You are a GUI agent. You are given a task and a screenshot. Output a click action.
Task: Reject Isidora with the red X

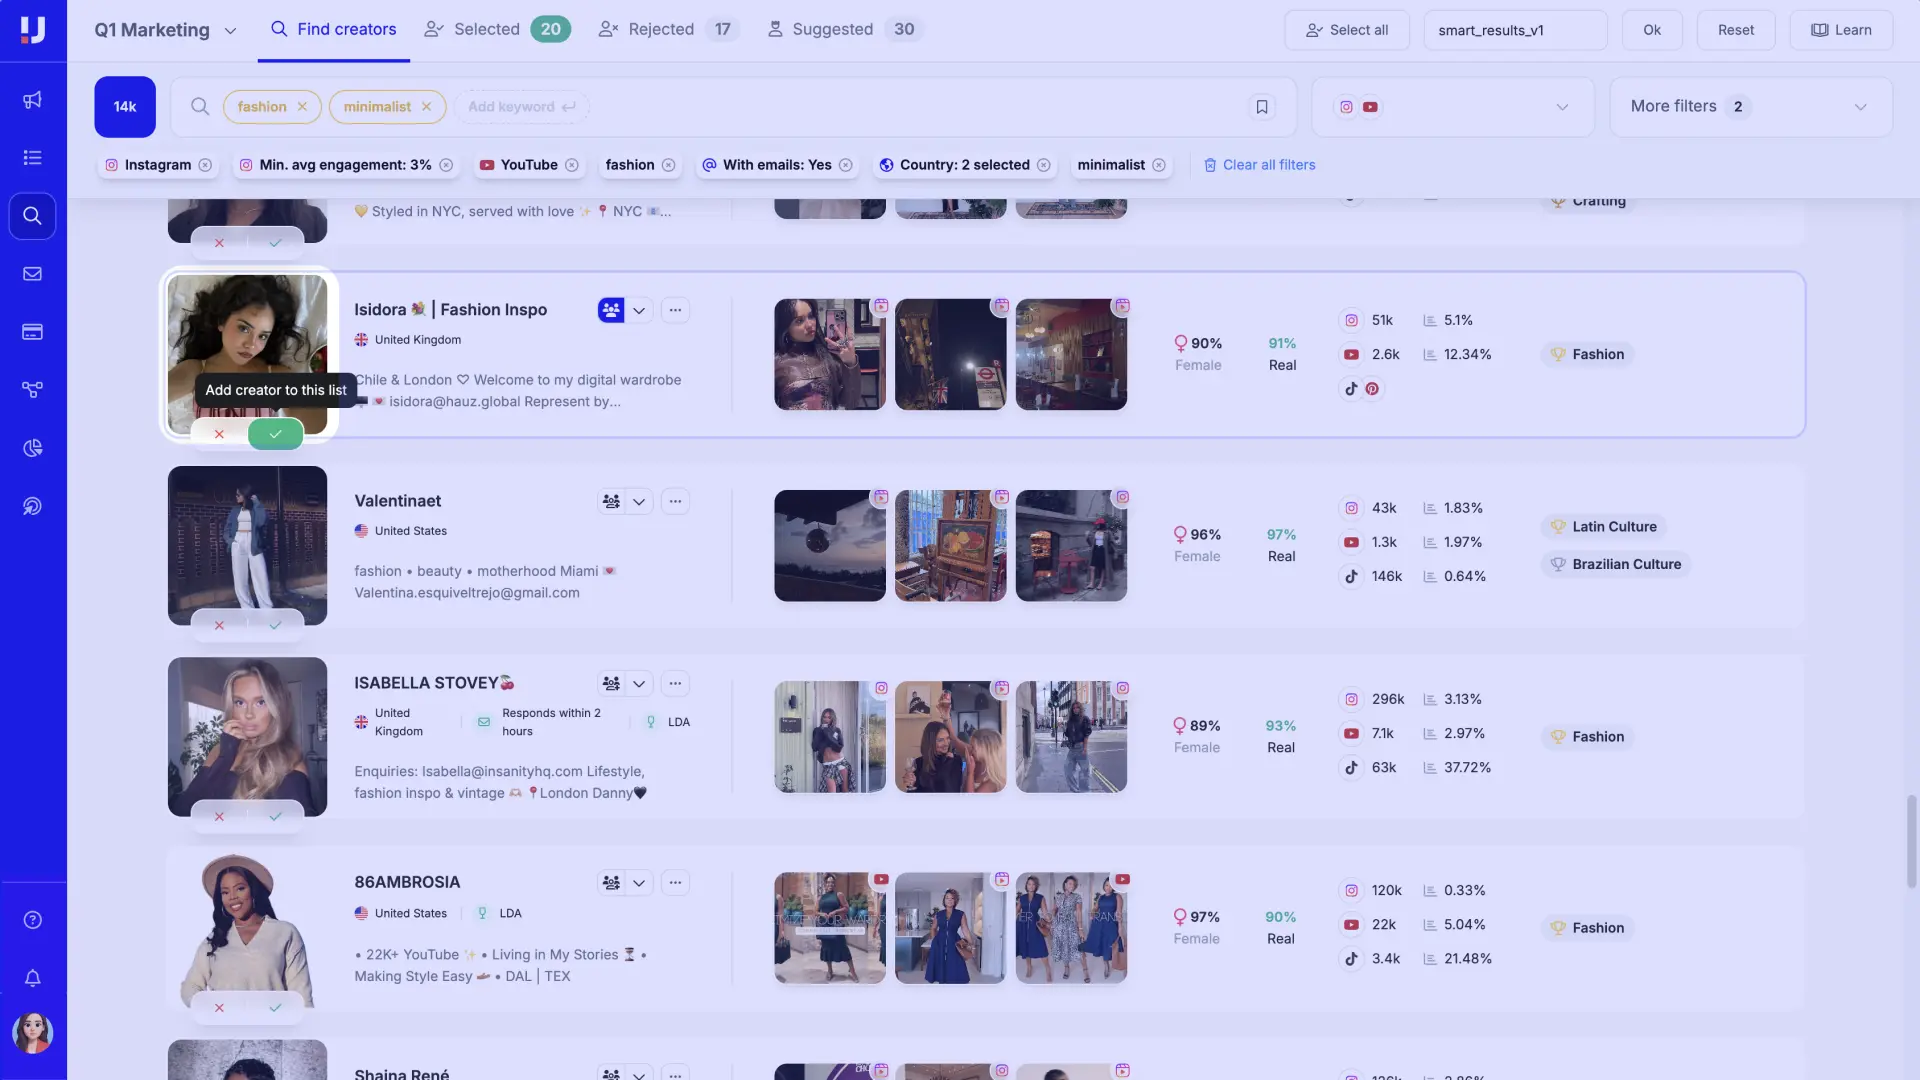tap(219, 434)
